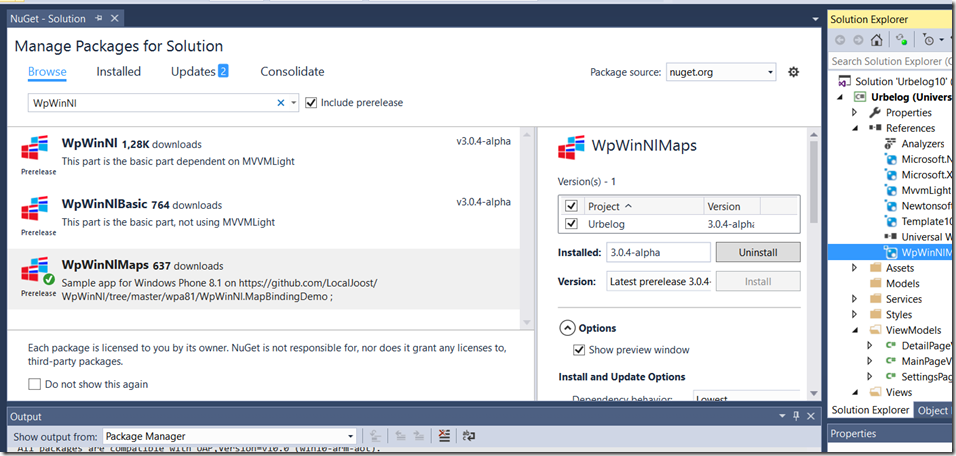956x456 pixels.
Task: Collapse the Options section chevron
Action: click(567, 328)
